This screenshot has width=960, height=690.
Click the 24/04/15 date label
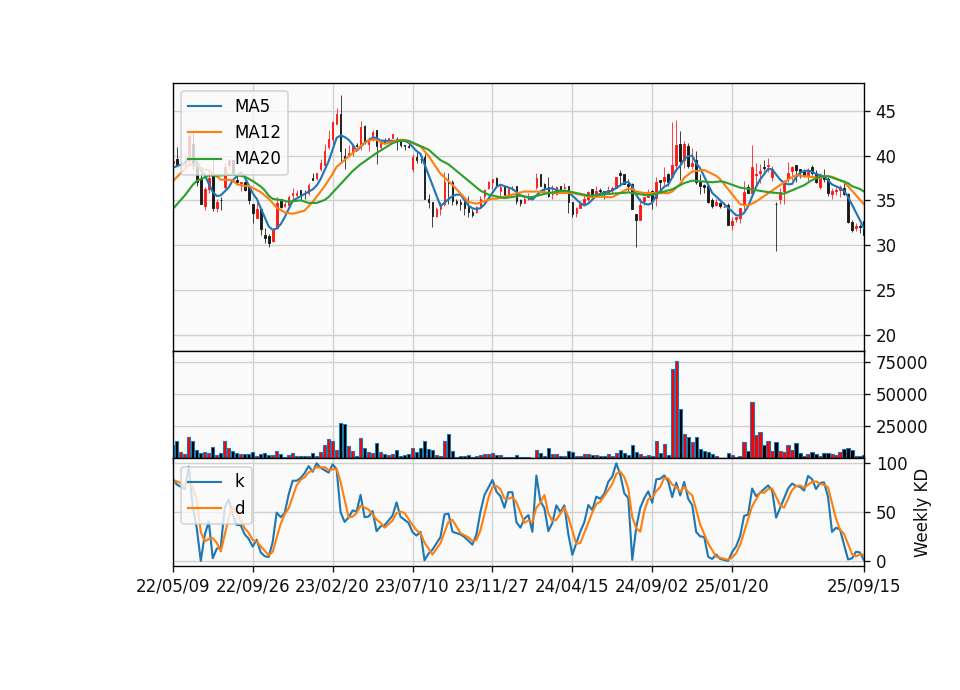572,586
